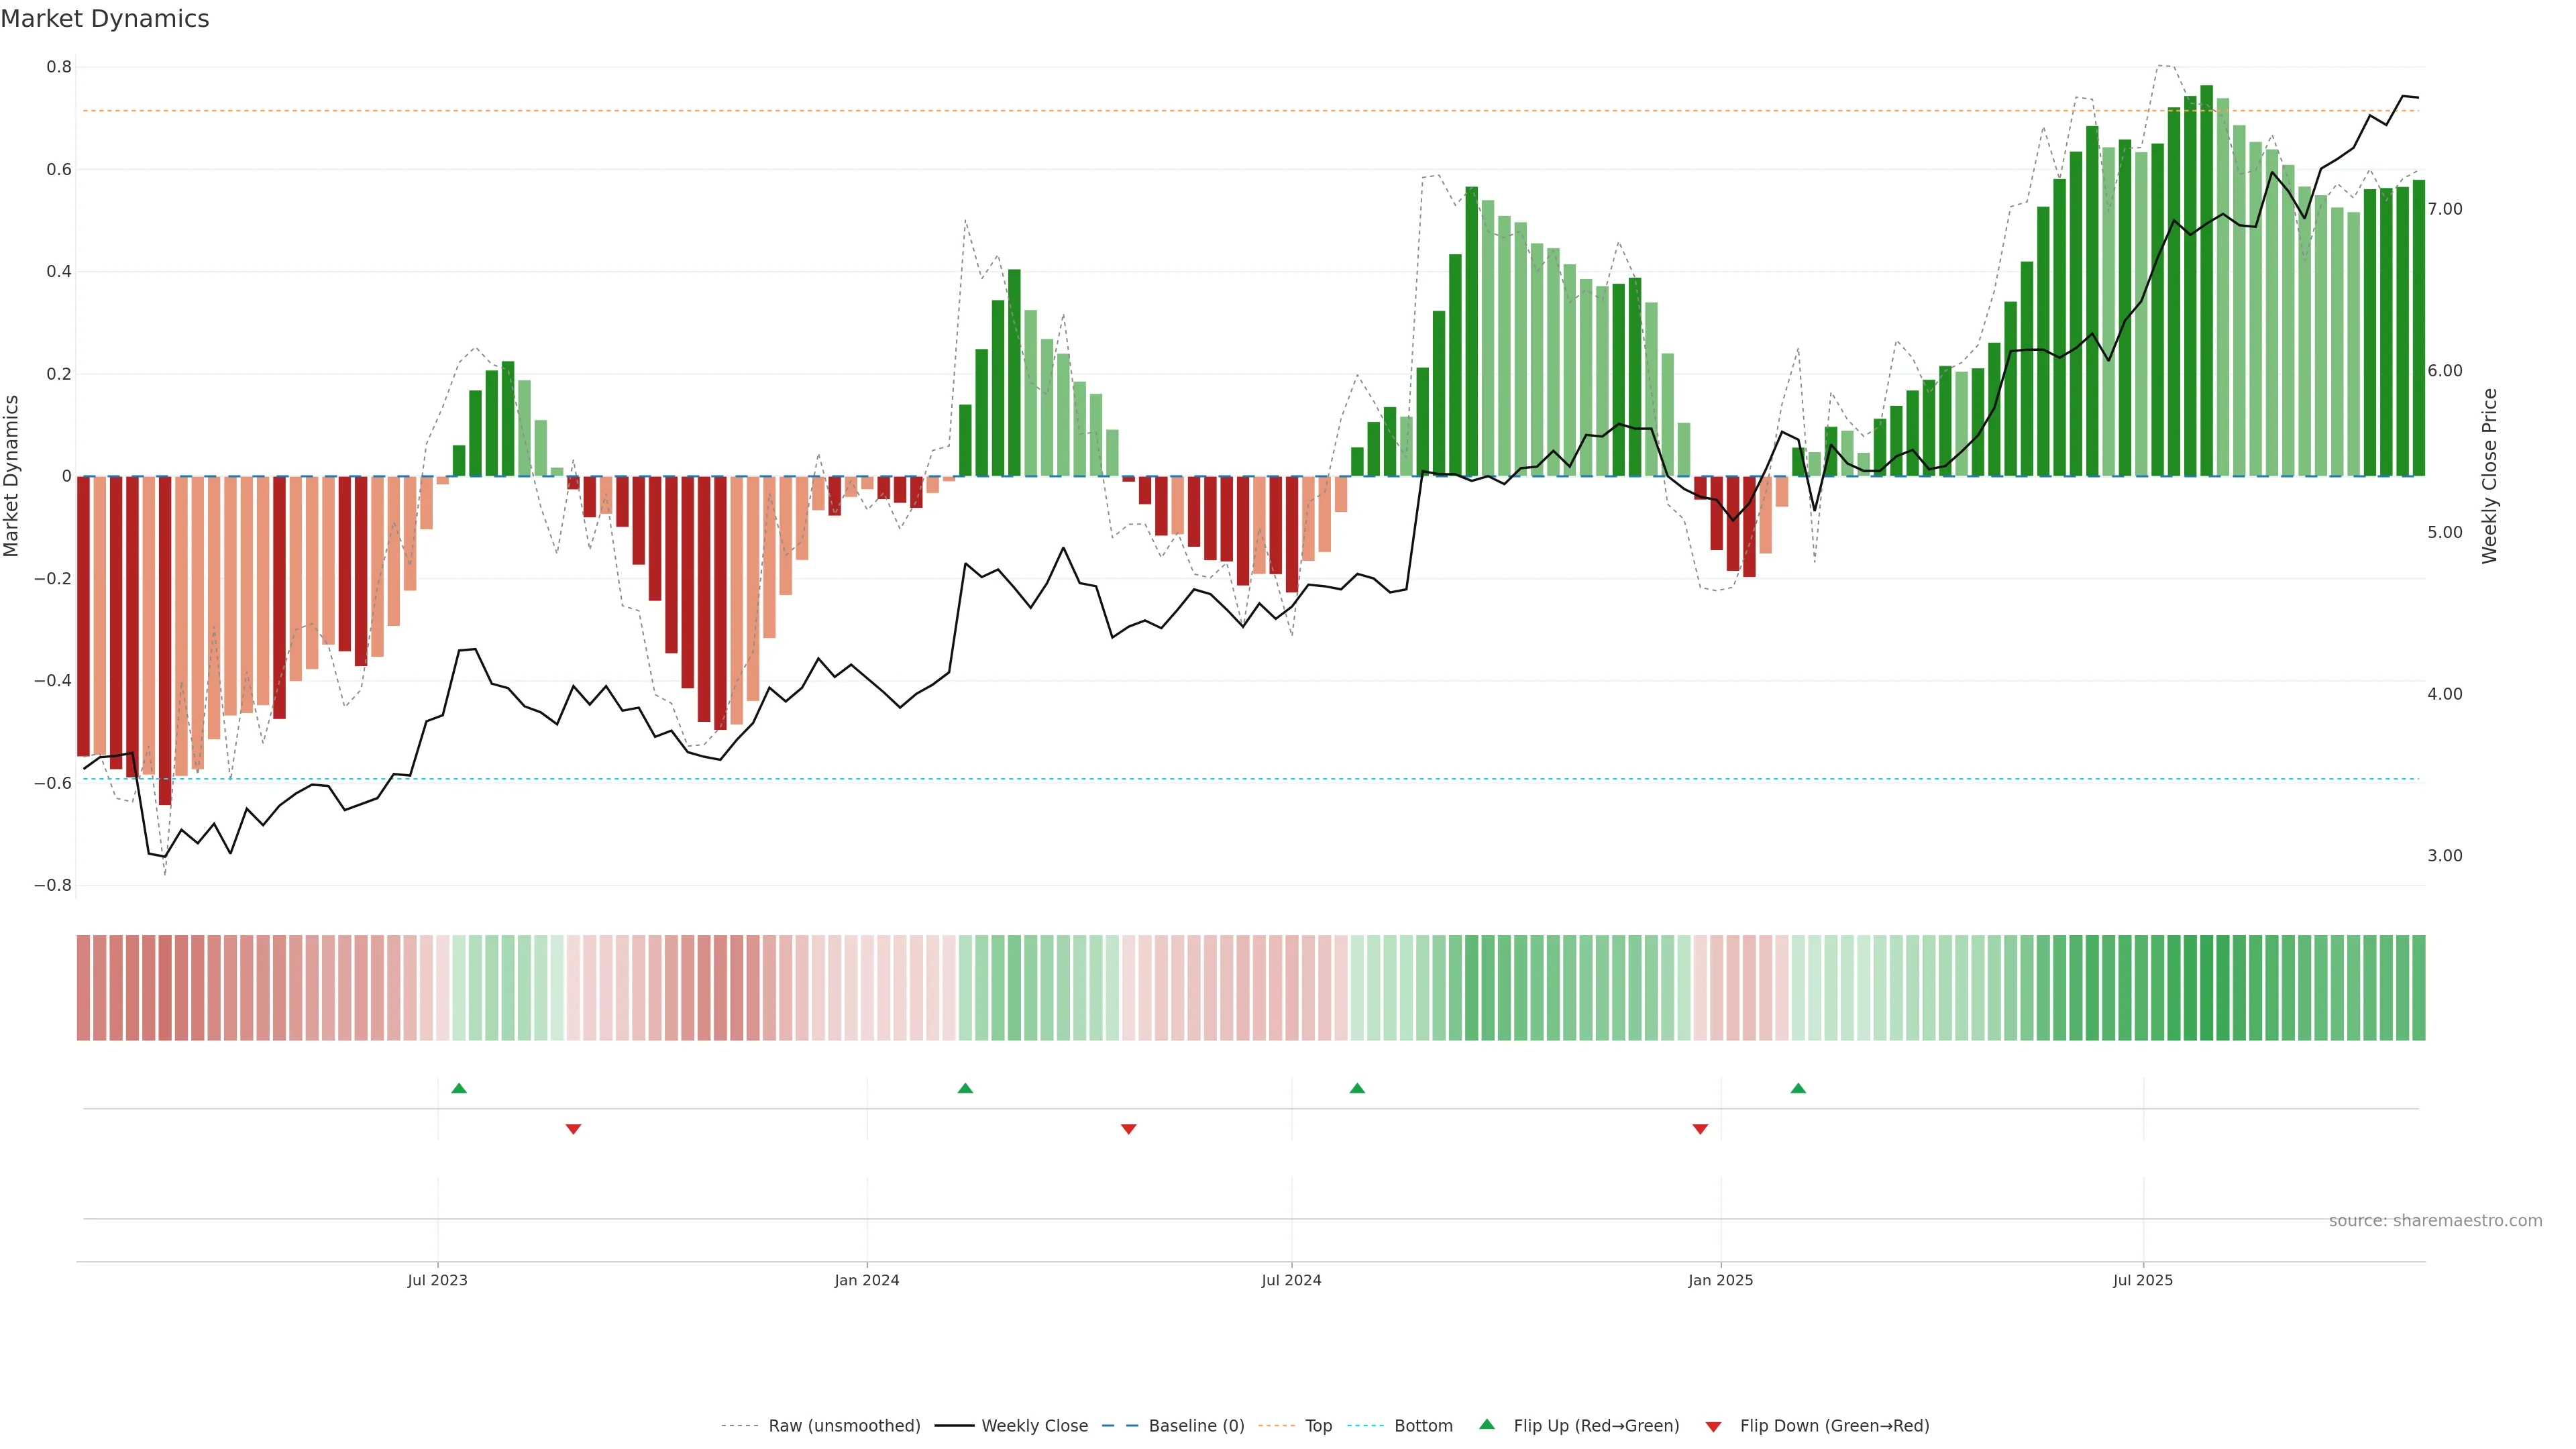Click the Jul 2025 x-axis label

[x=2143, y=1280]
